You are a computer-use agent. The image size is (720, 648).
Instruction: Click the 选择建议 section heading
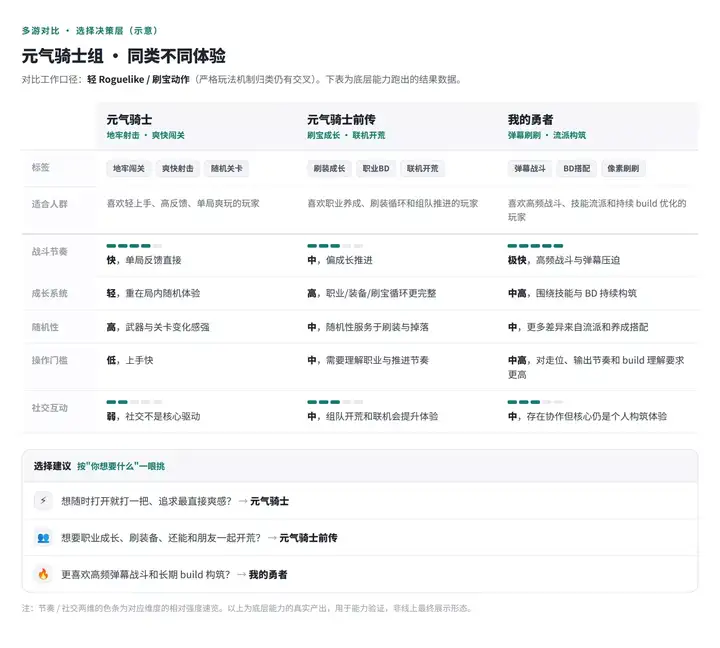pyautogui.click(x=52, y=466)
